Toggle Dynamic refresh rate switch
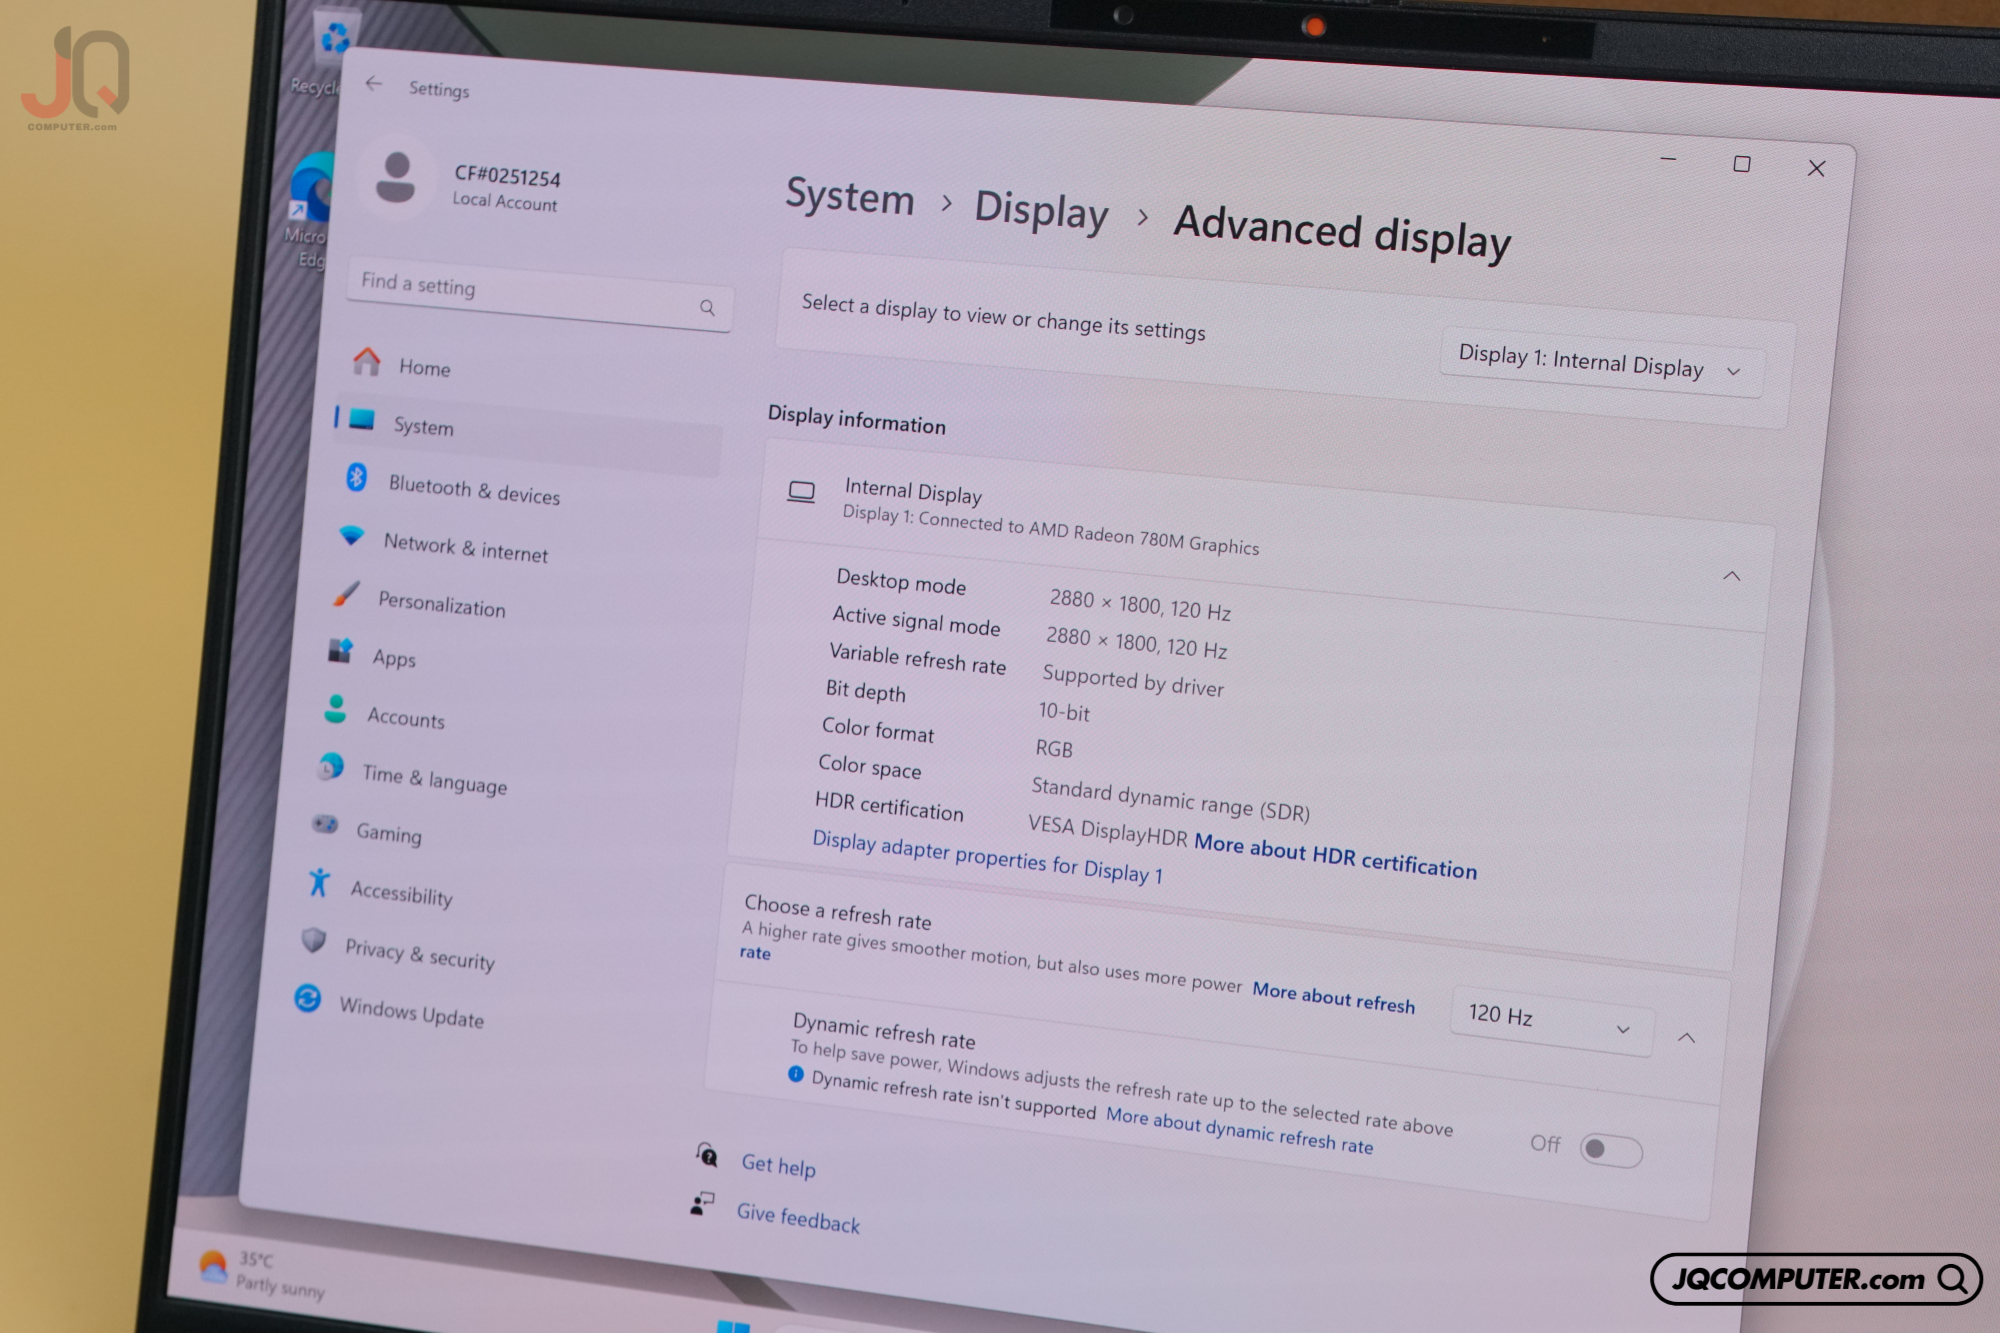This screenshot has width=2000, height=1333. [1611, 1150]
